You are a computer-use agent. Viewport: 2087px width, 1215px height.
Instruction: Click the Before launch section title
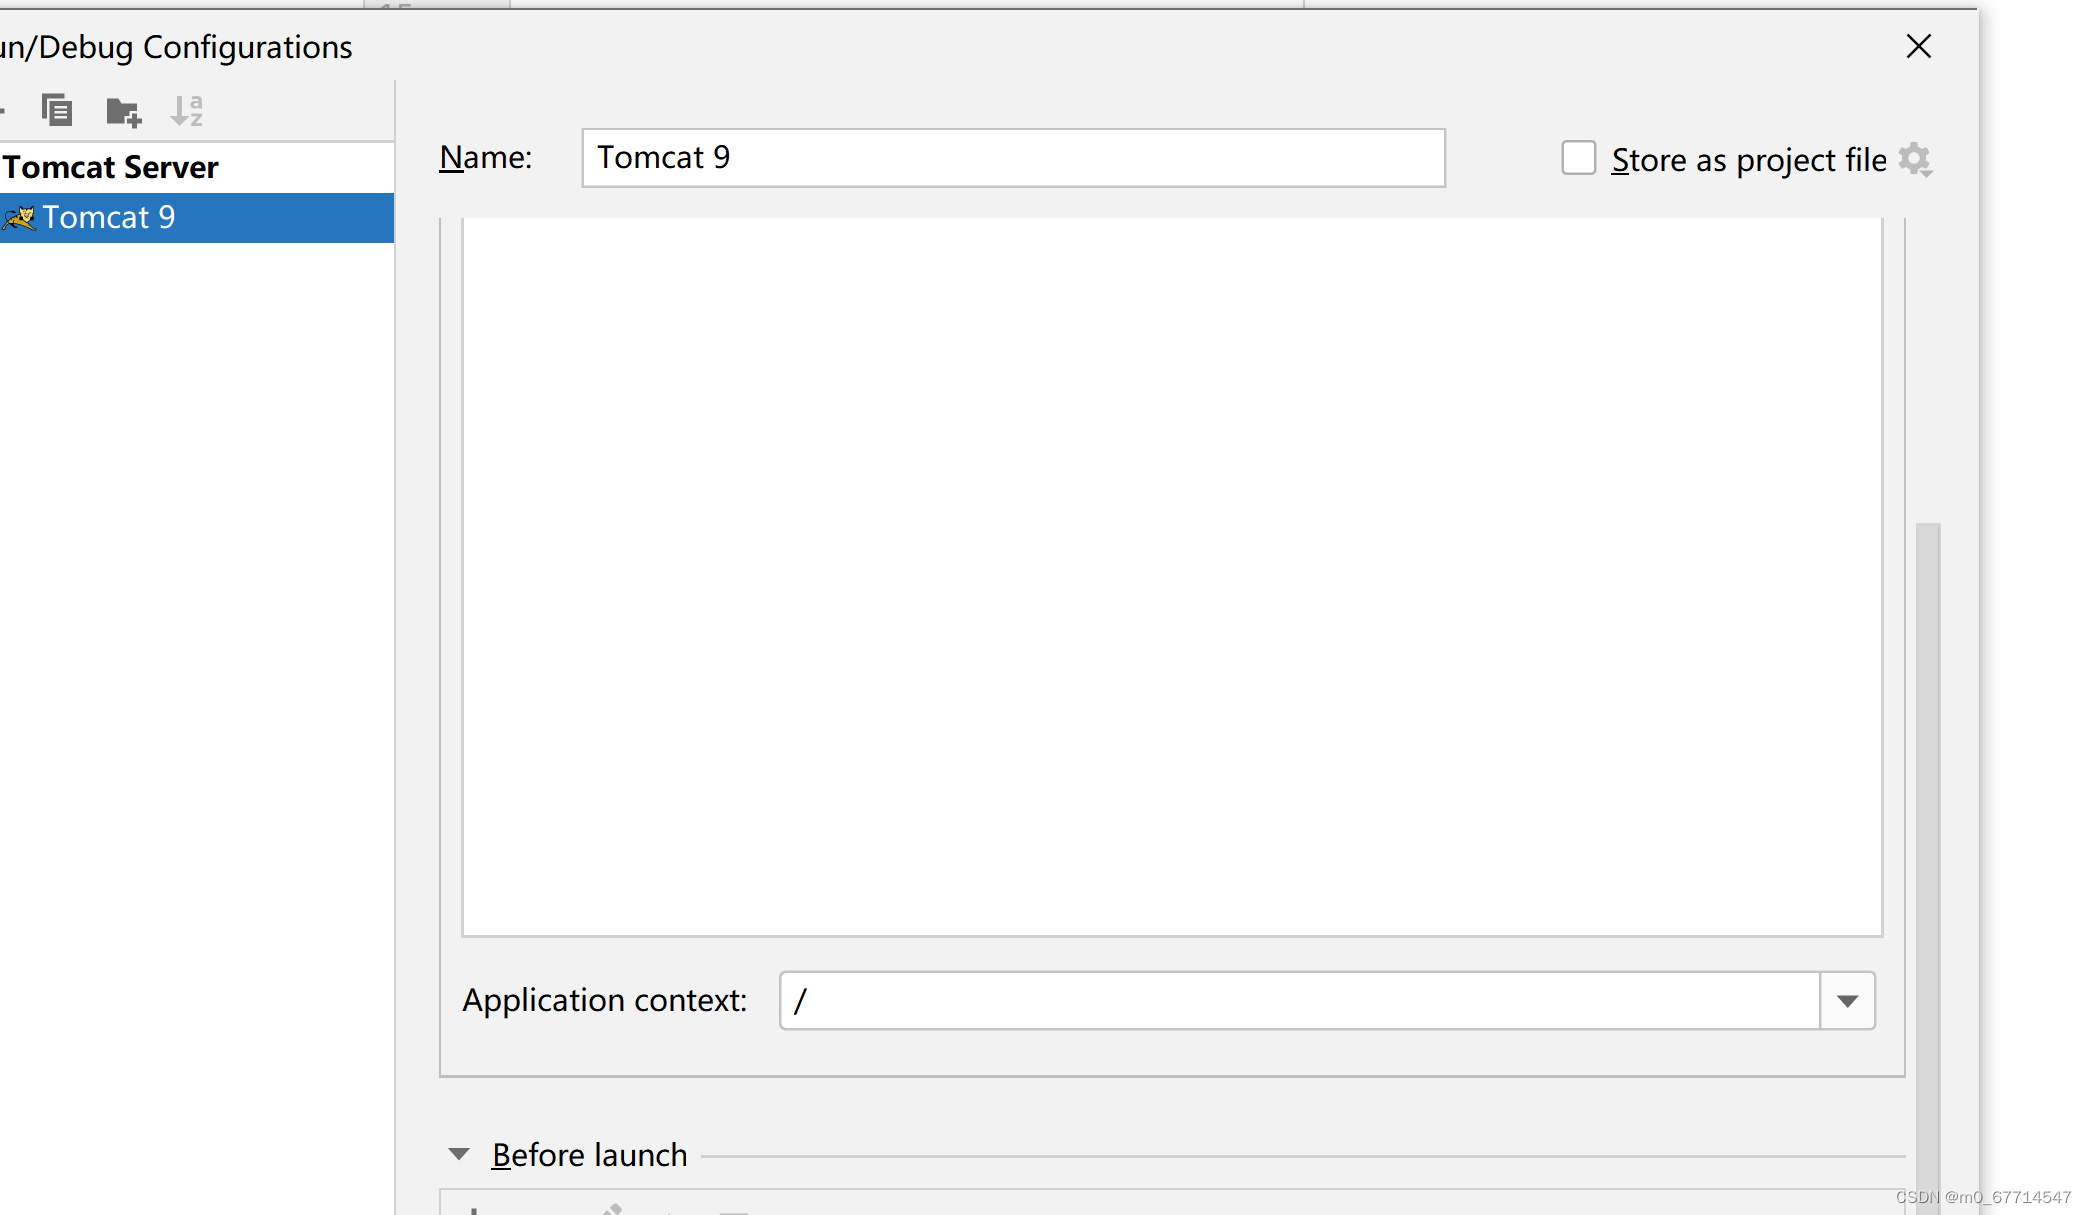point(589,1155)
